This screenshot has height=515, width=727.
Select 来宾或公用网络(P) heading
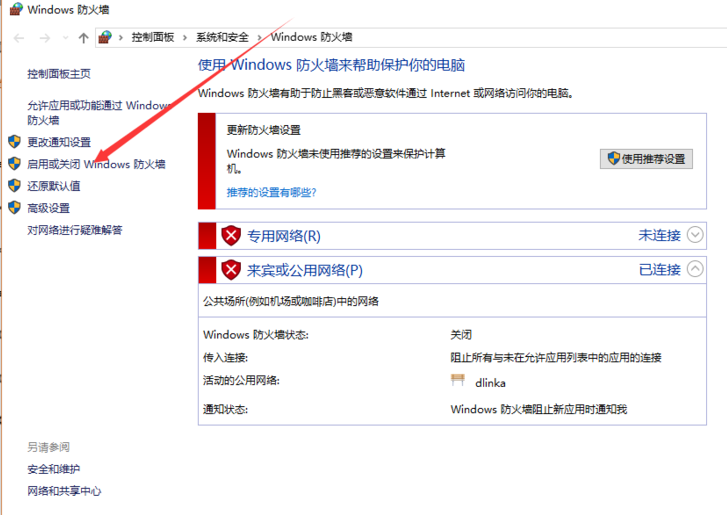pyautogui.click(x=305, y=270)
